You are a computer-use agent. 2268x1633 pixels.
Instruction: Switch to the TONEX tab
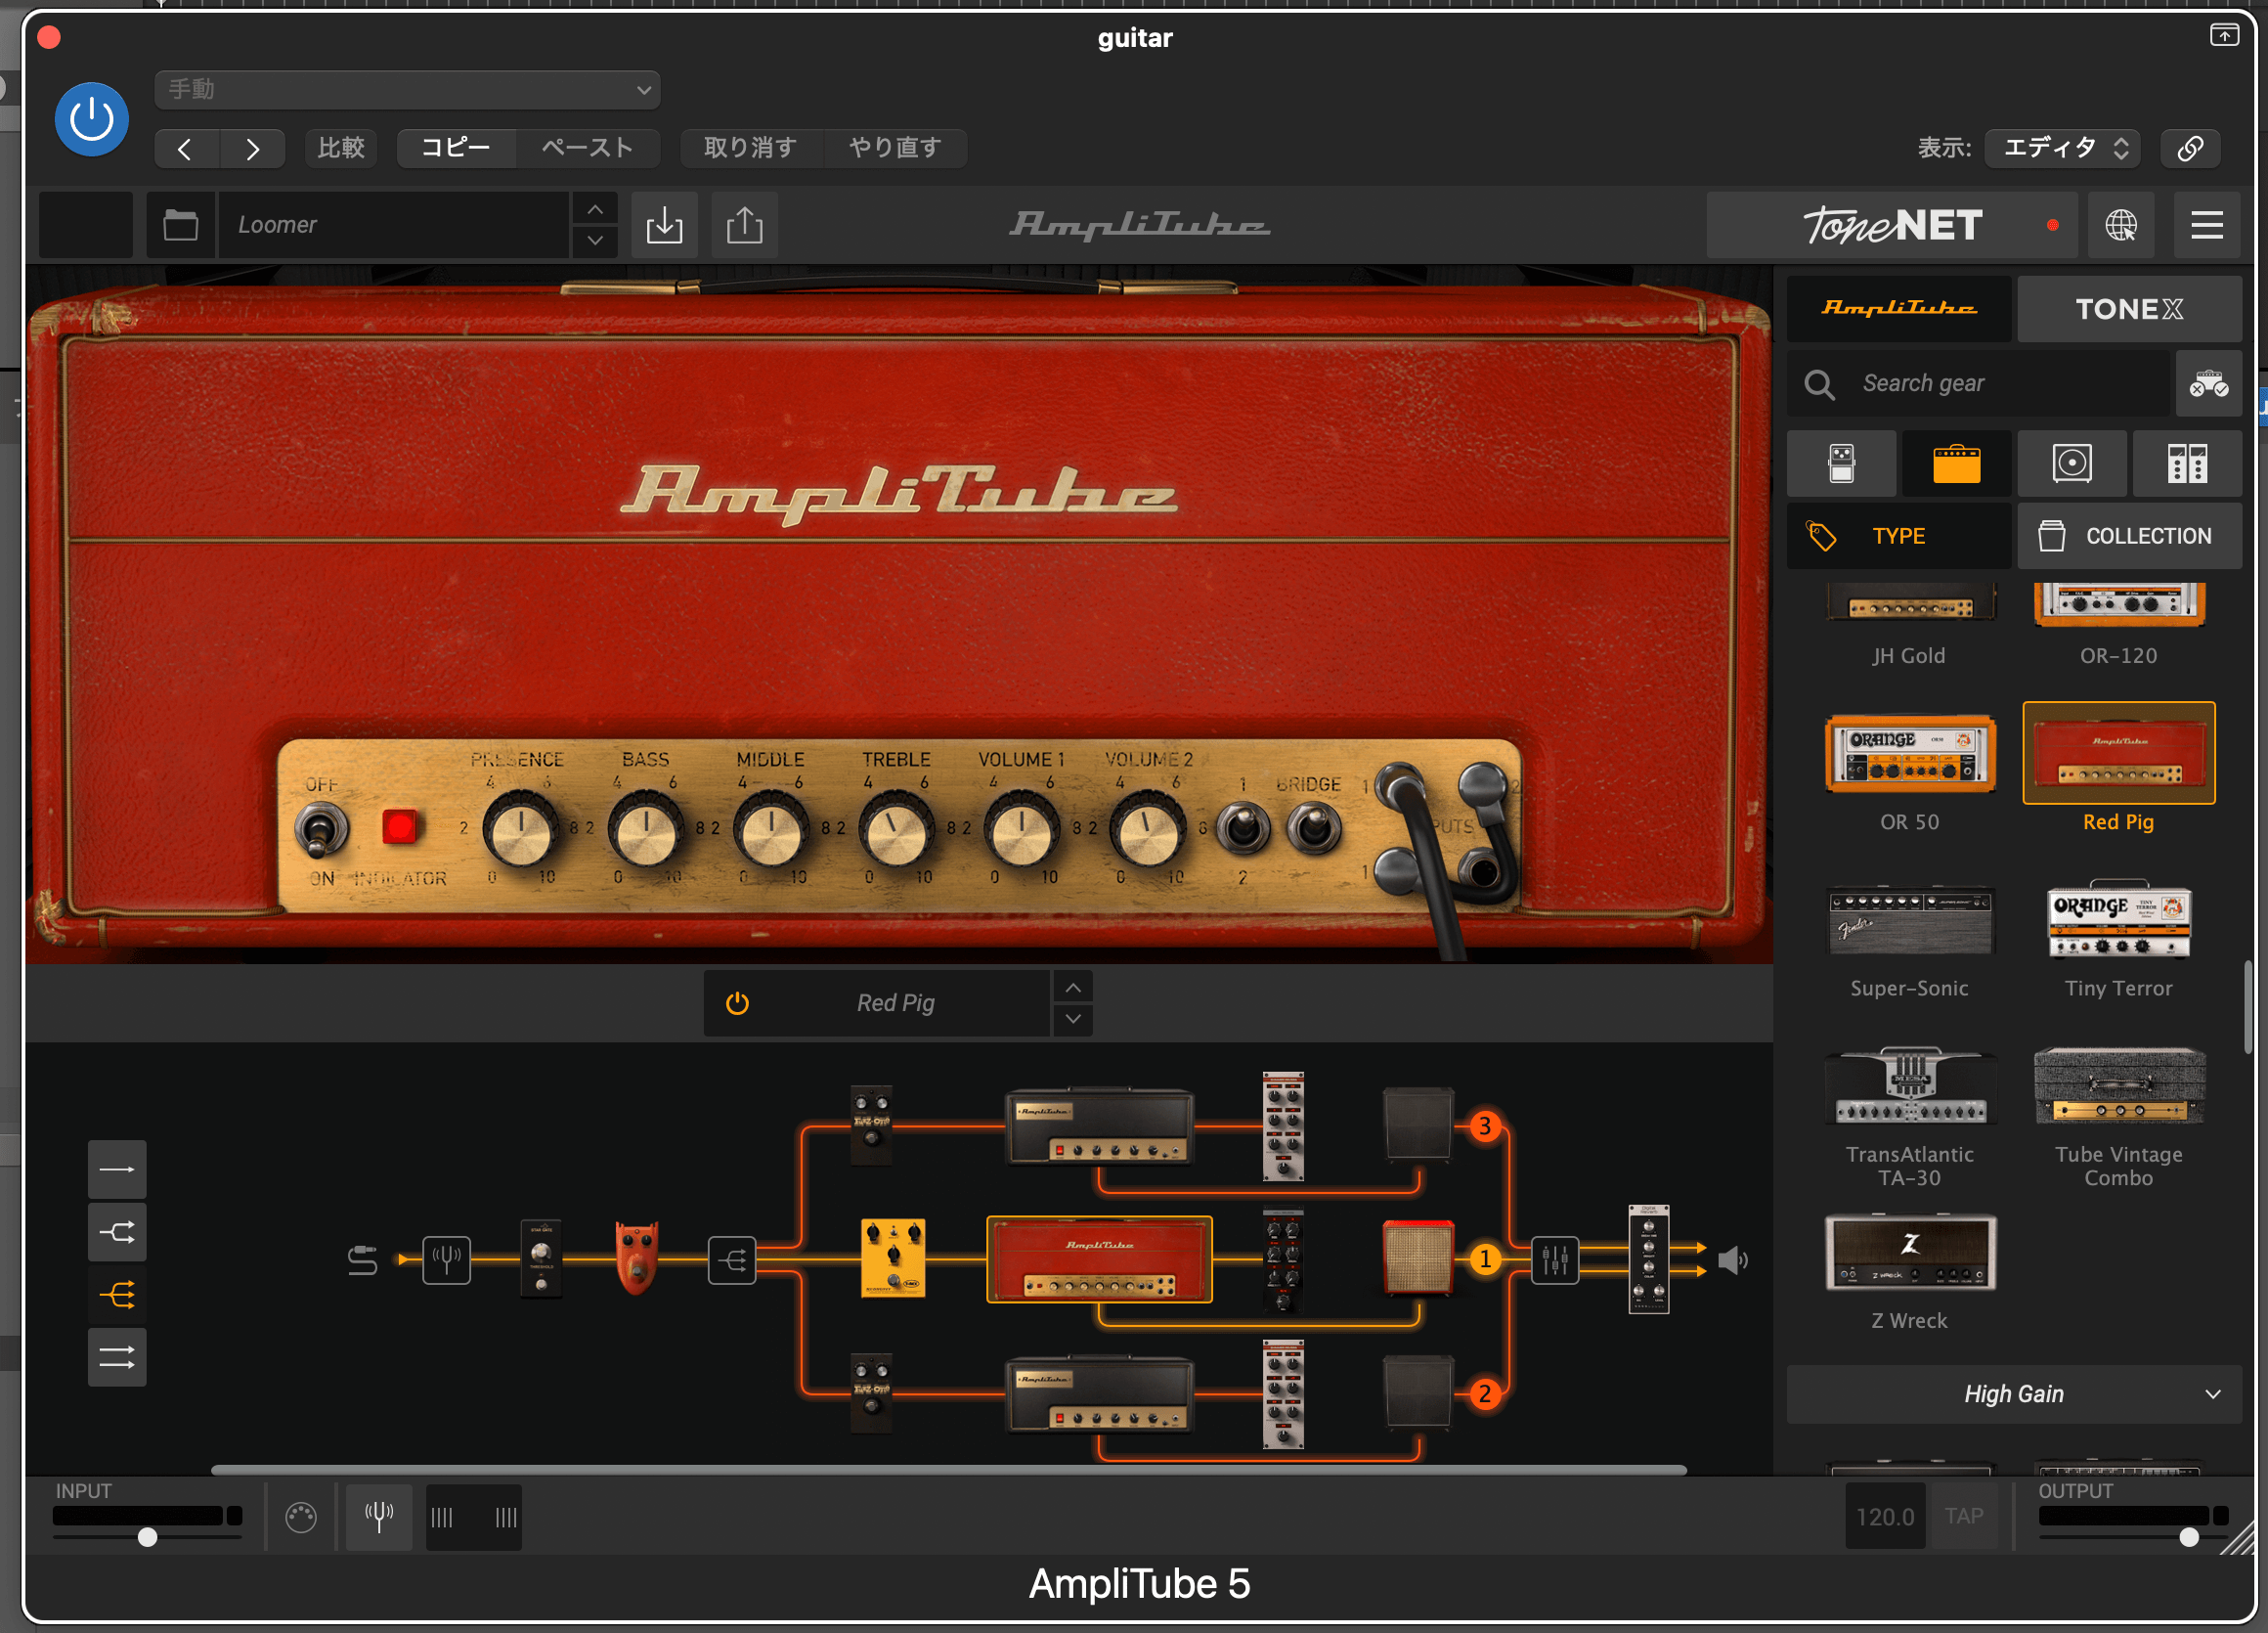tap(2130, 308)
